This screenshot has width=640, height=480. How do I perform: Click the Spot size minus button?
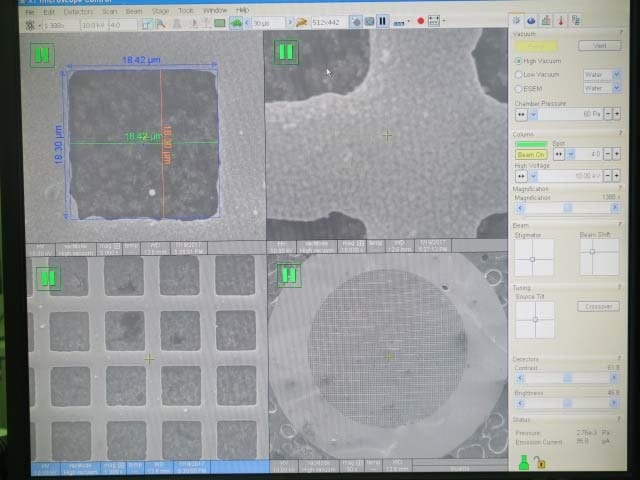tap(608, 154)
